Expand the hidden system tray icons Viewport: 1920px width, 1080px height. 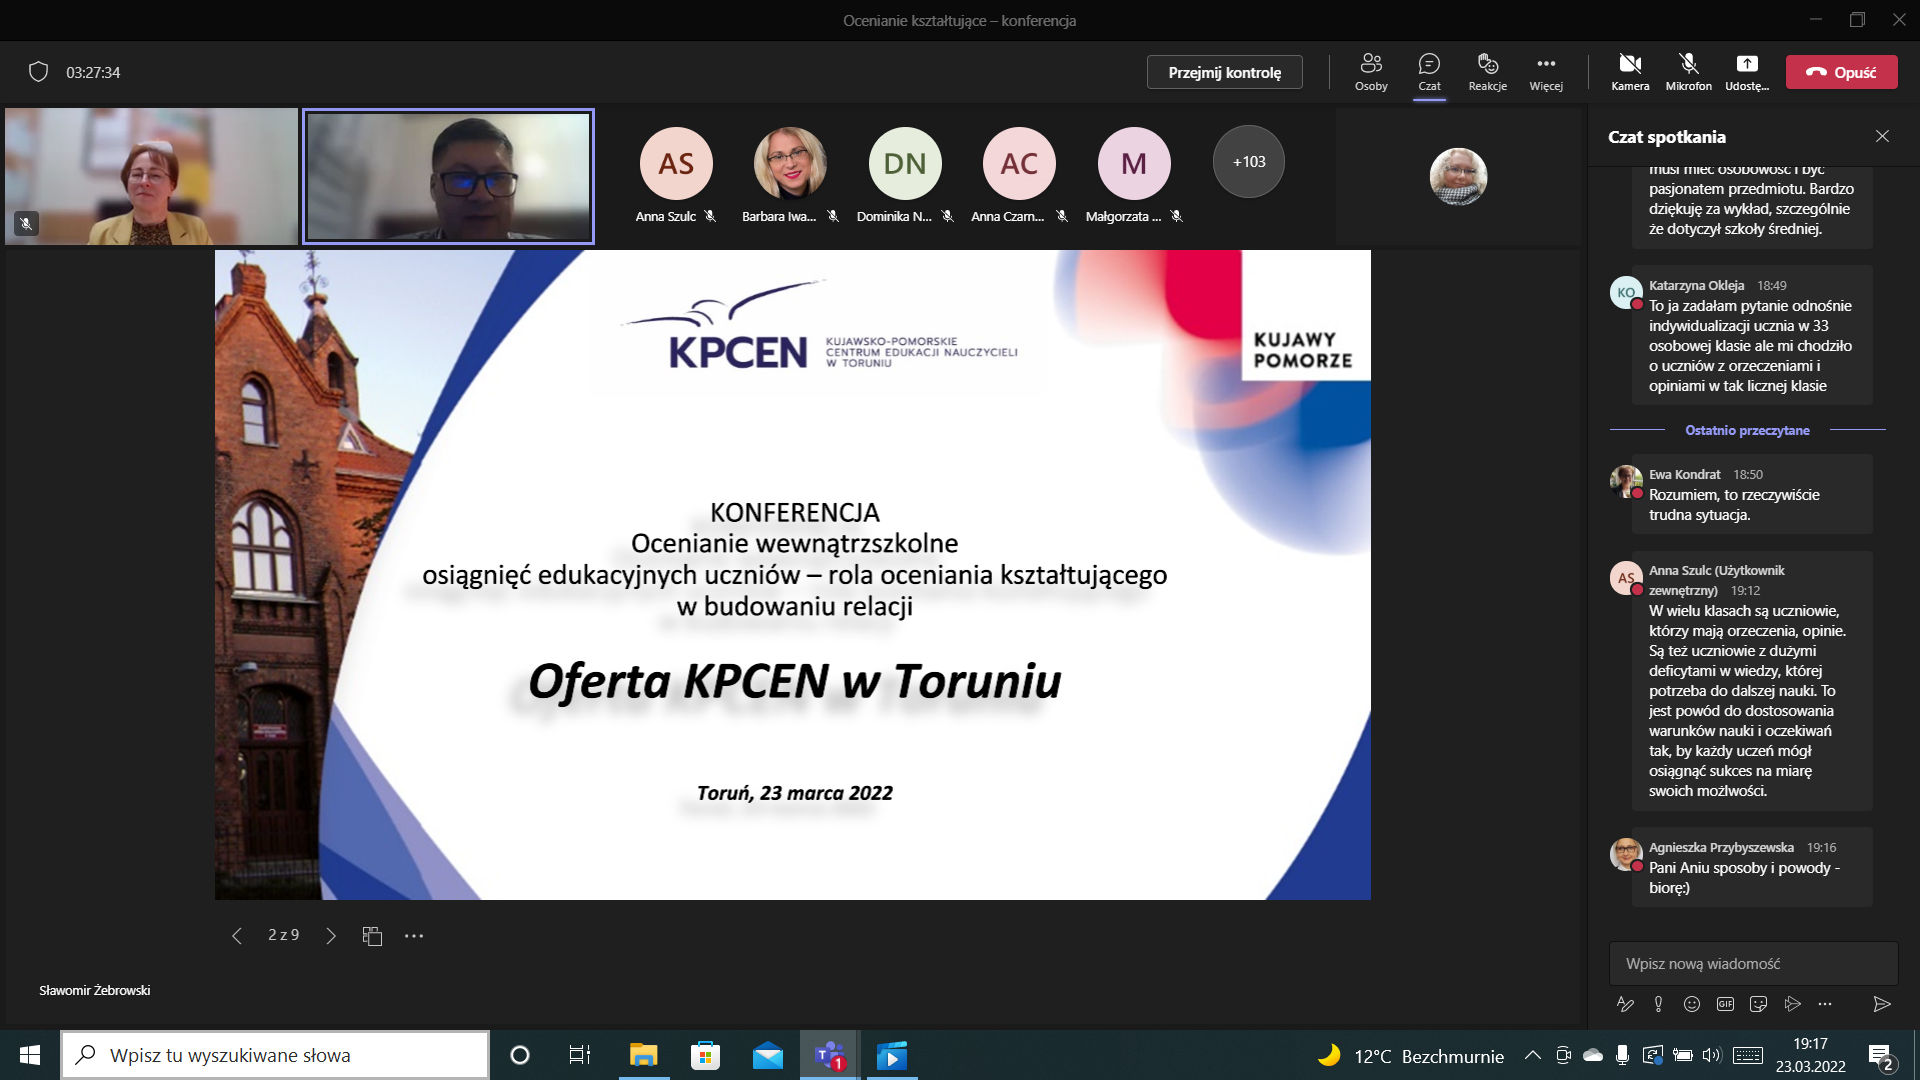click(x=1532, y=1055)
